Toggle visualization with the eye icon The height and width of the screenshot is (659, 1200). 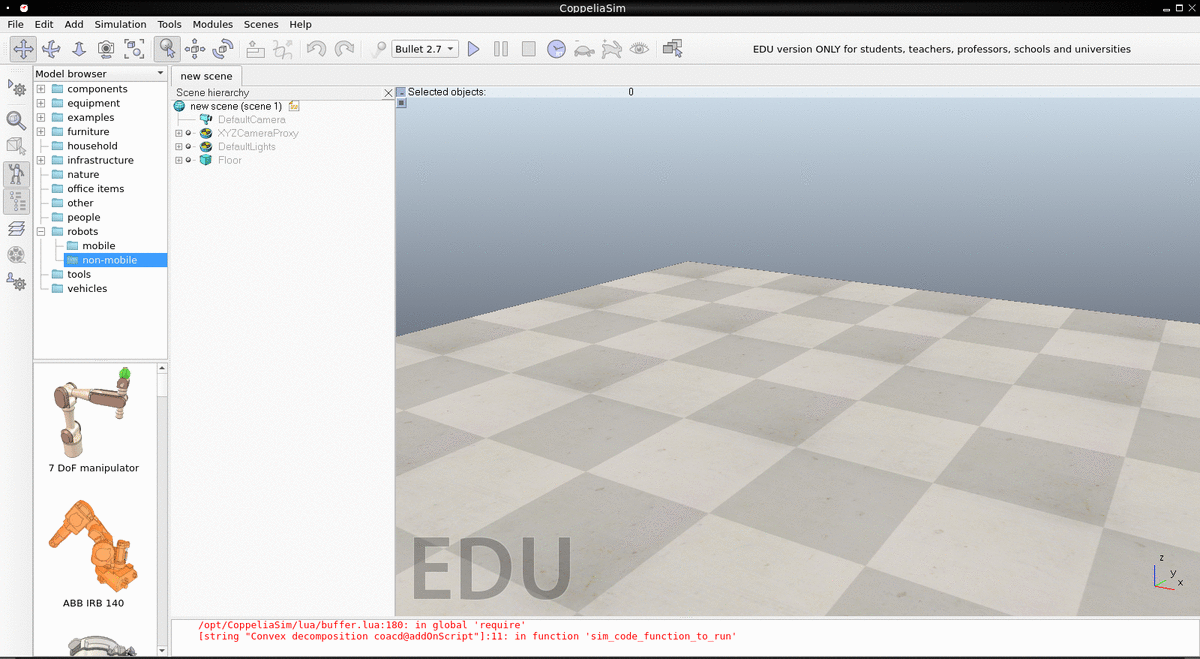[x=639, y=48]
